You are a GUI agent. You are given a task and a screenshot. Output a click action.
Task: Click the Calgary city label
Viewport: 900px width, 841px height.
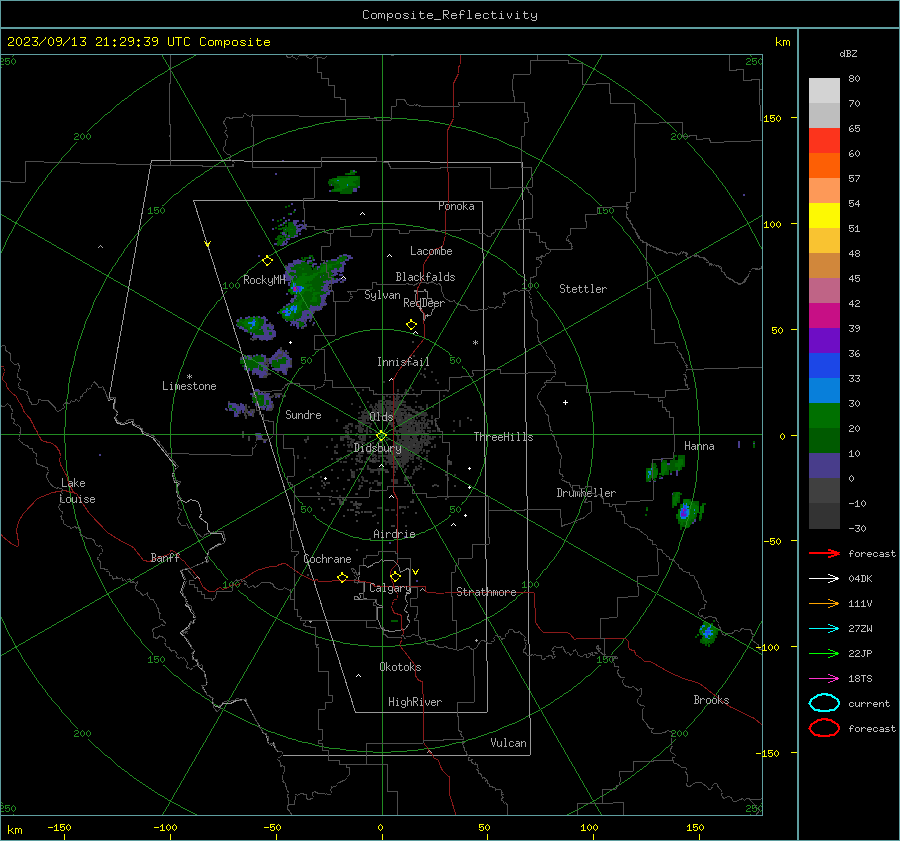click(390, 588)
